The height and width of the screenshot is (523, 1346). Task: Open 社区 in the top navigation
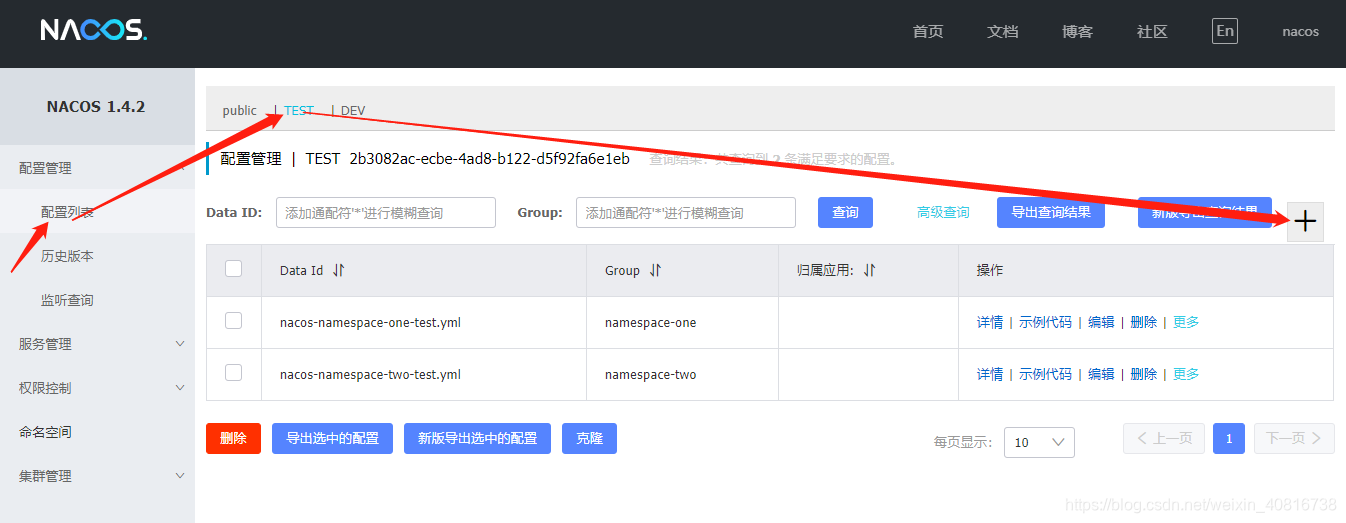click(1153, 31)
